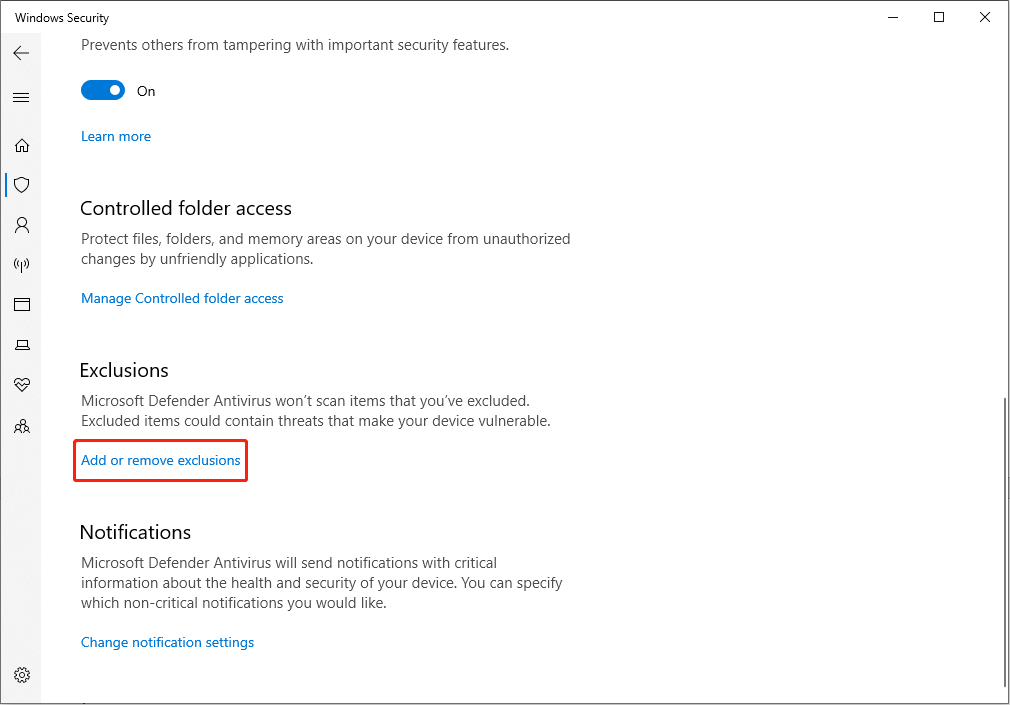The width and height of the screenshot is (1010, 705).
Task: Go back using the arrow button
Action: (21, 53)
